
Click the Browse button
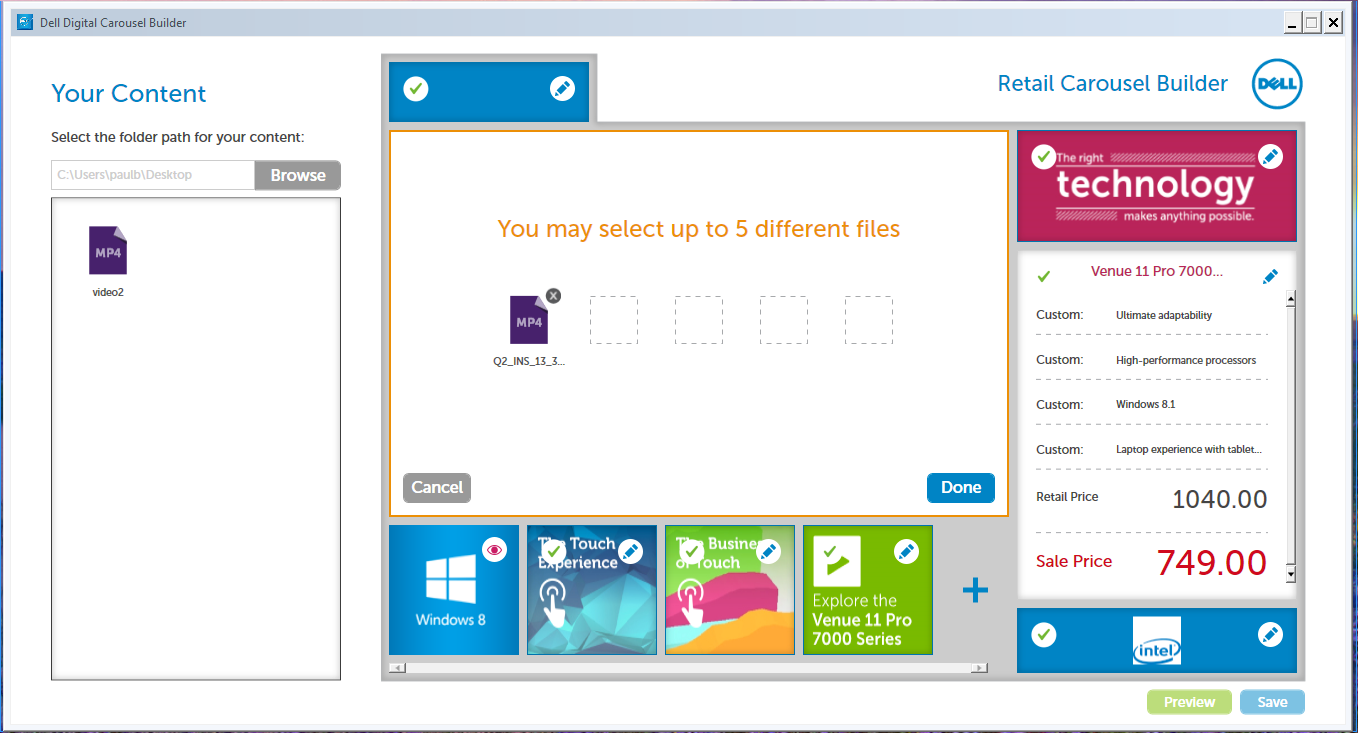click(x=298, y=175)
